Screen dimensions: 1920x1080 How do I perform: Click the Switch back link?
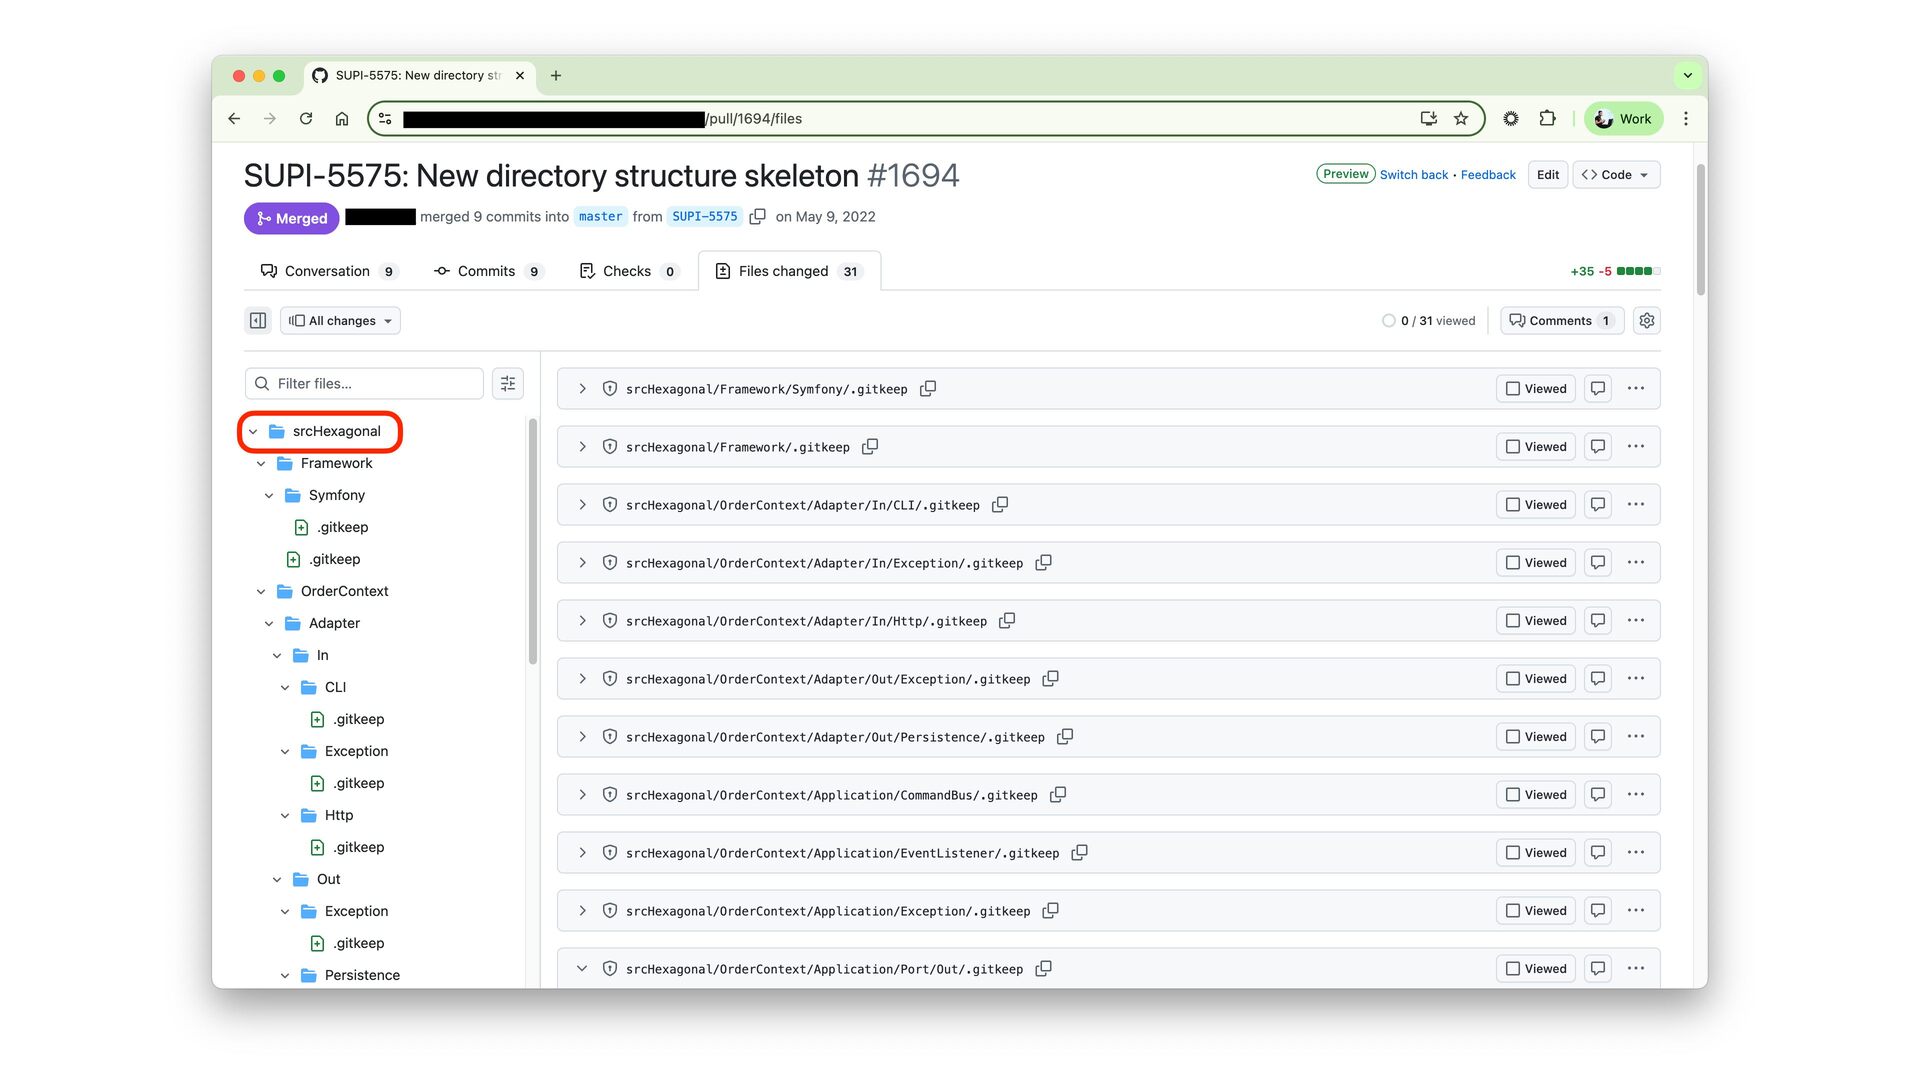[1413, 175]
